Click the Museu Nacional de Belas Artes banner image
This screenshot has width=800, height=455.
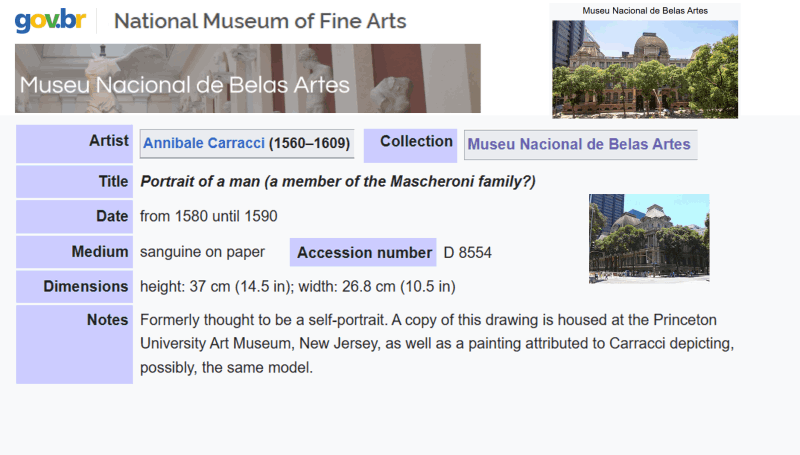[x=247, y=78]
